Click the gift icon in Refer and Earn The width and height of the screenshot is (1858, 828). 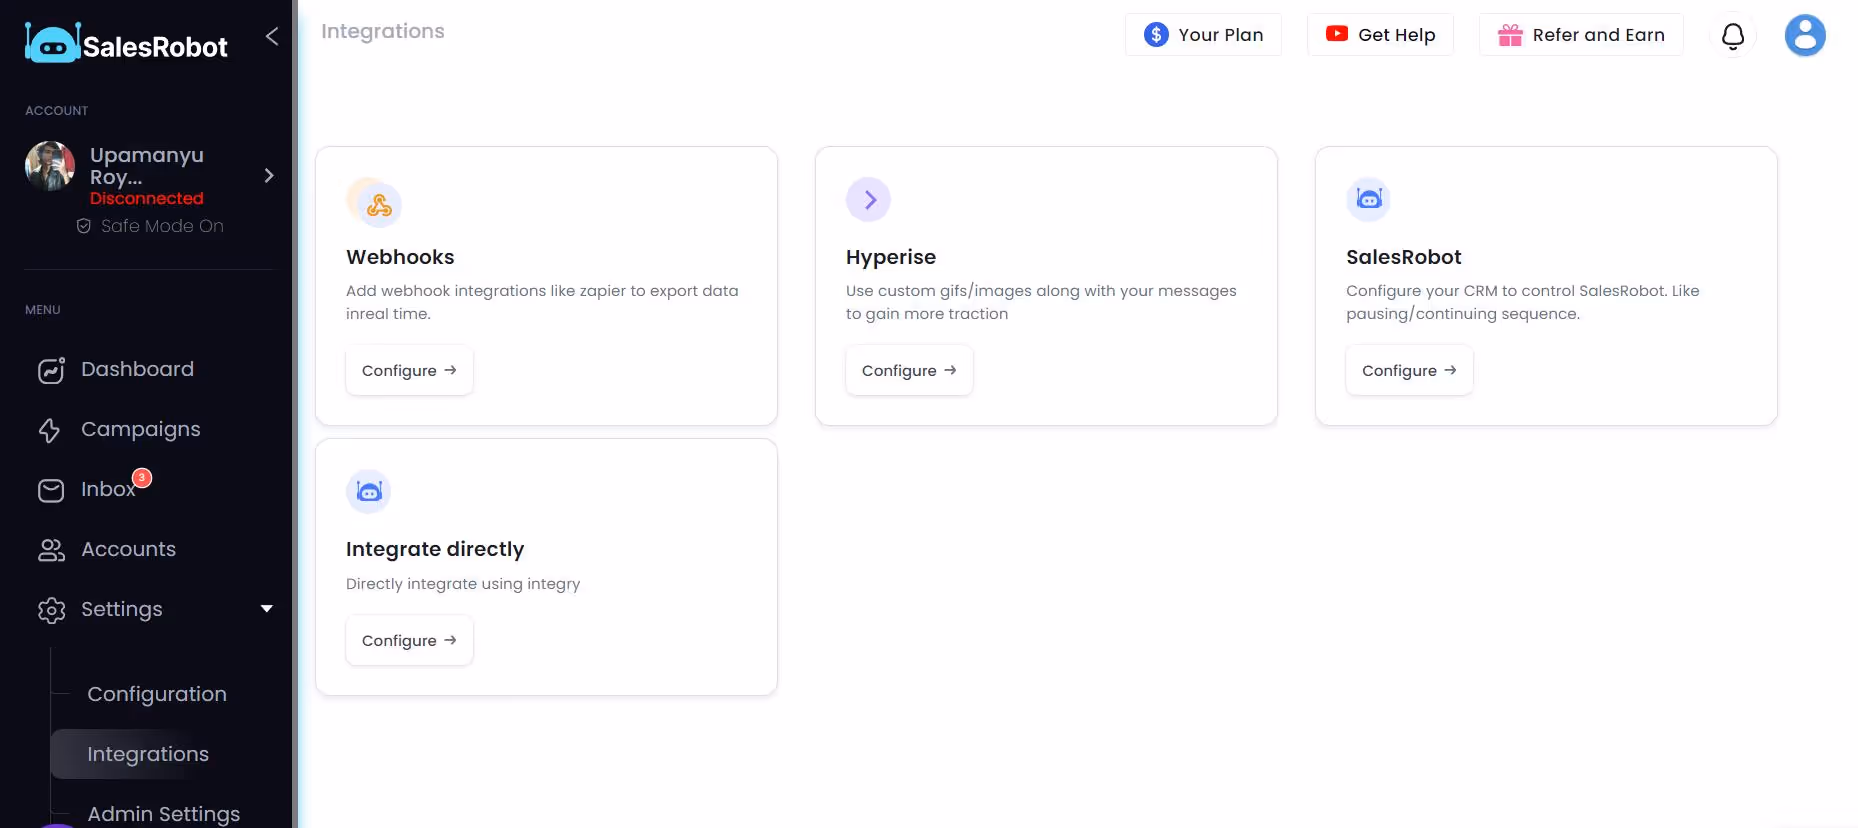(1510, 35)
